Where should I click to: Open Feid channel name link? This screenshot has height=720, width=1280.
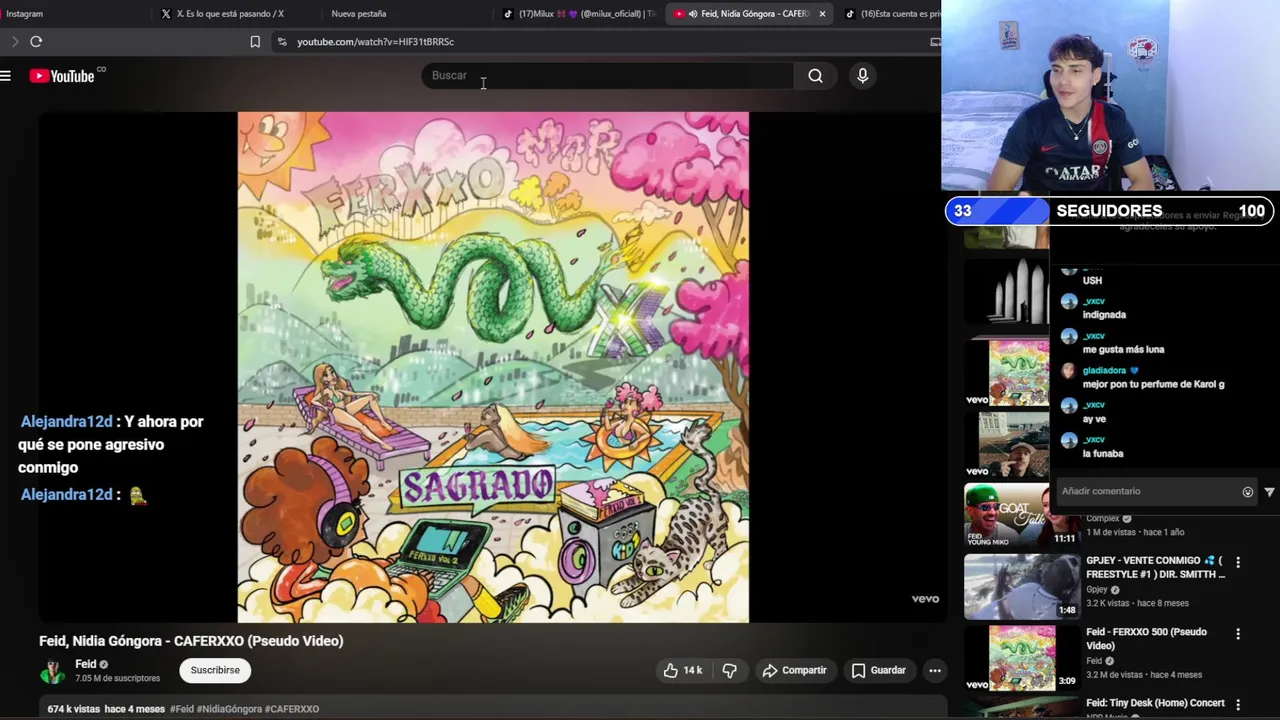coord(86,664)
